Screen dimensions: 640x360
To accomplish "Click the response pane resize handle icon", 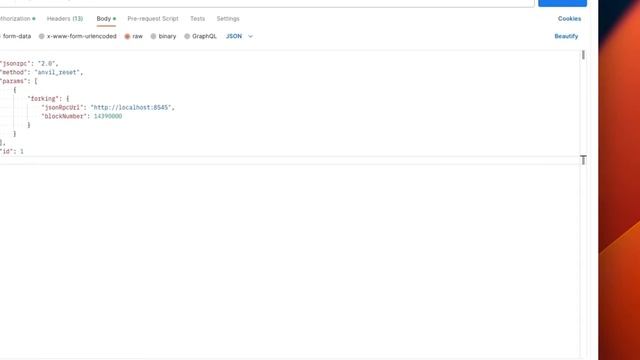I will 583,160.
